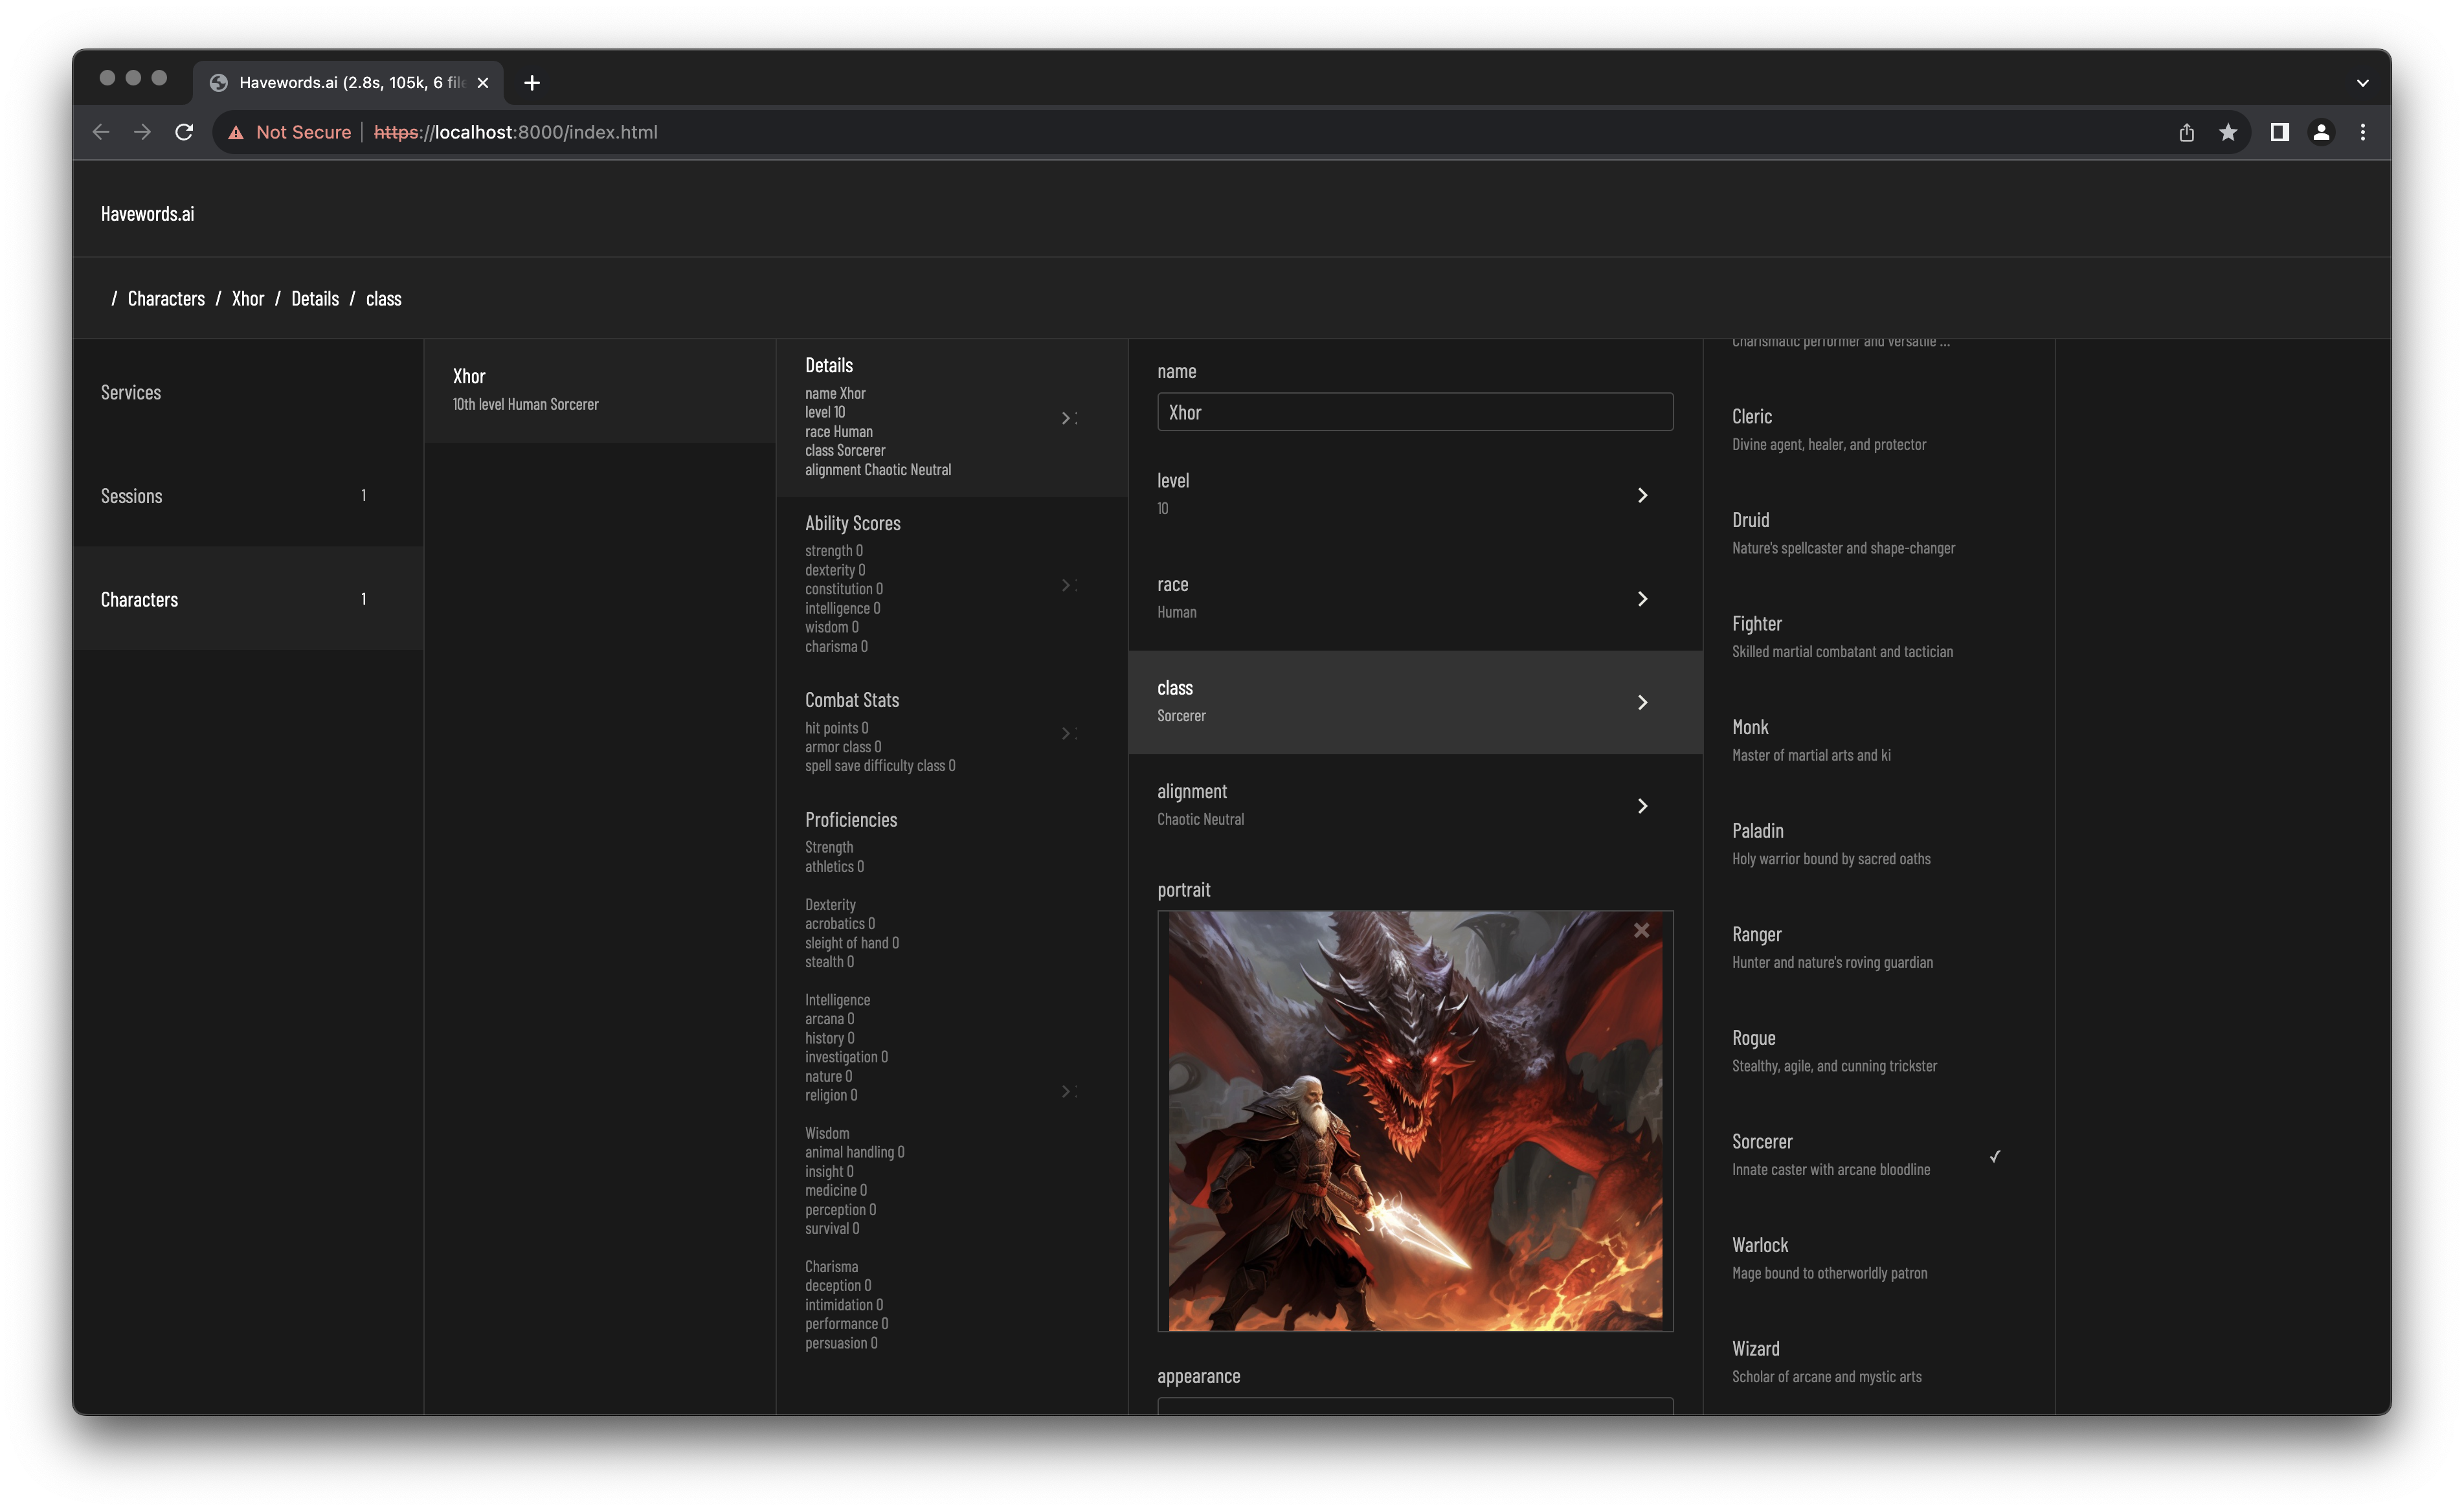The image size is (2464, 1511).
Task: Bookmark page with the star icon
Action: click(x=2228, y=132)
